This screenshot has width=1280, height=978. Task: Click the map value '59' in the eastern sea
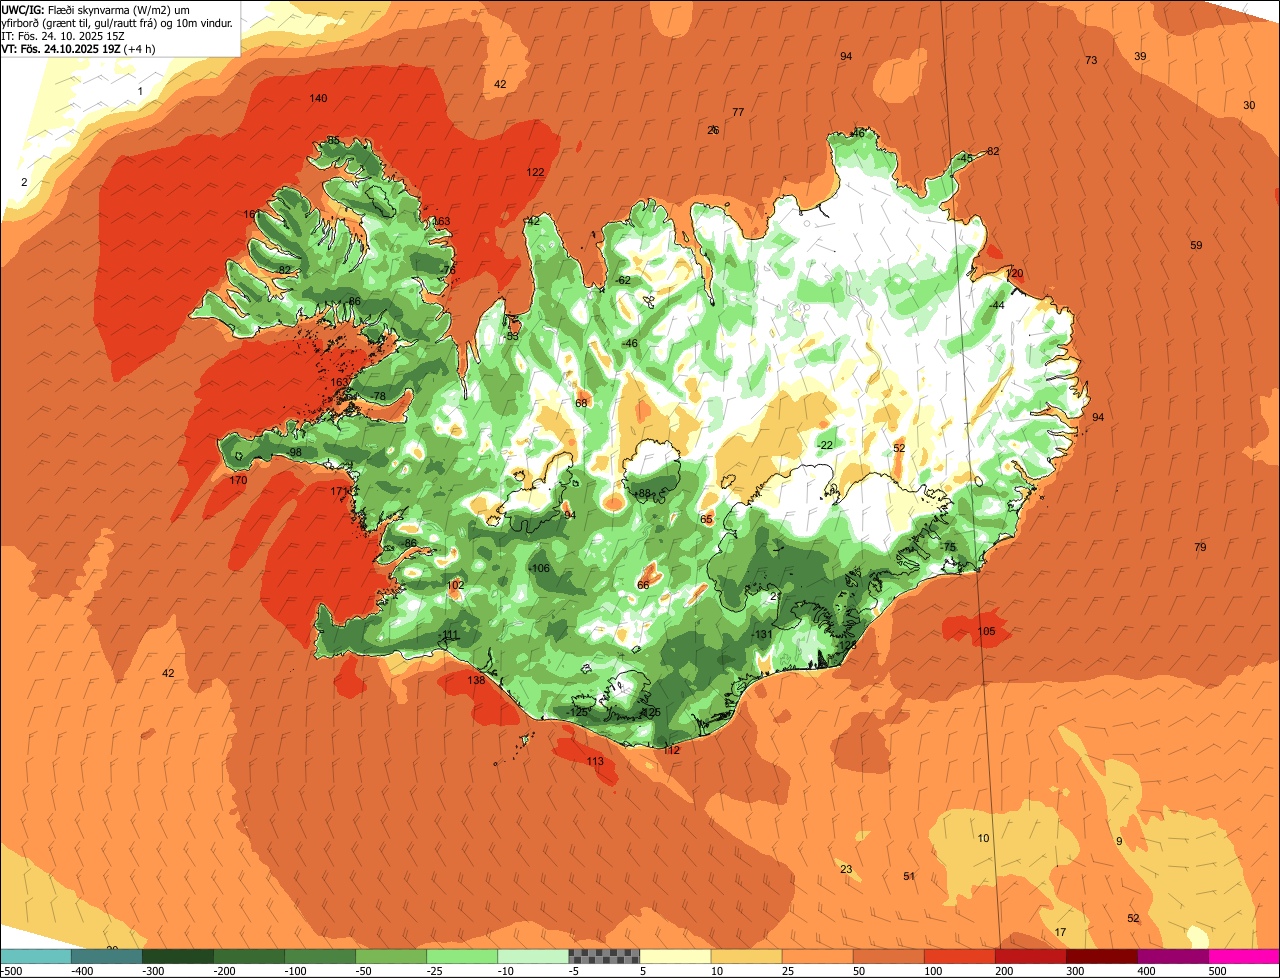pyautogui.click(x=1196, y=245)
